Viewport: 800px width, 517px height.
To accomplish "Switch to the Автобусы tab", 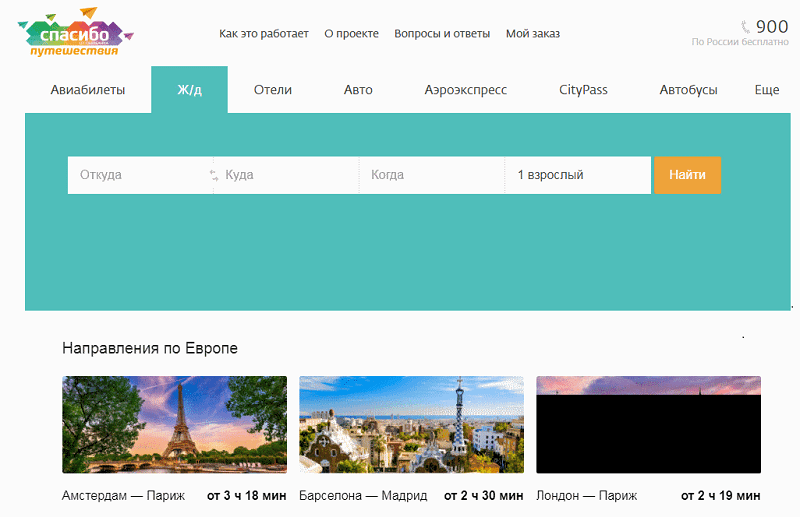I will click(688, 90).
